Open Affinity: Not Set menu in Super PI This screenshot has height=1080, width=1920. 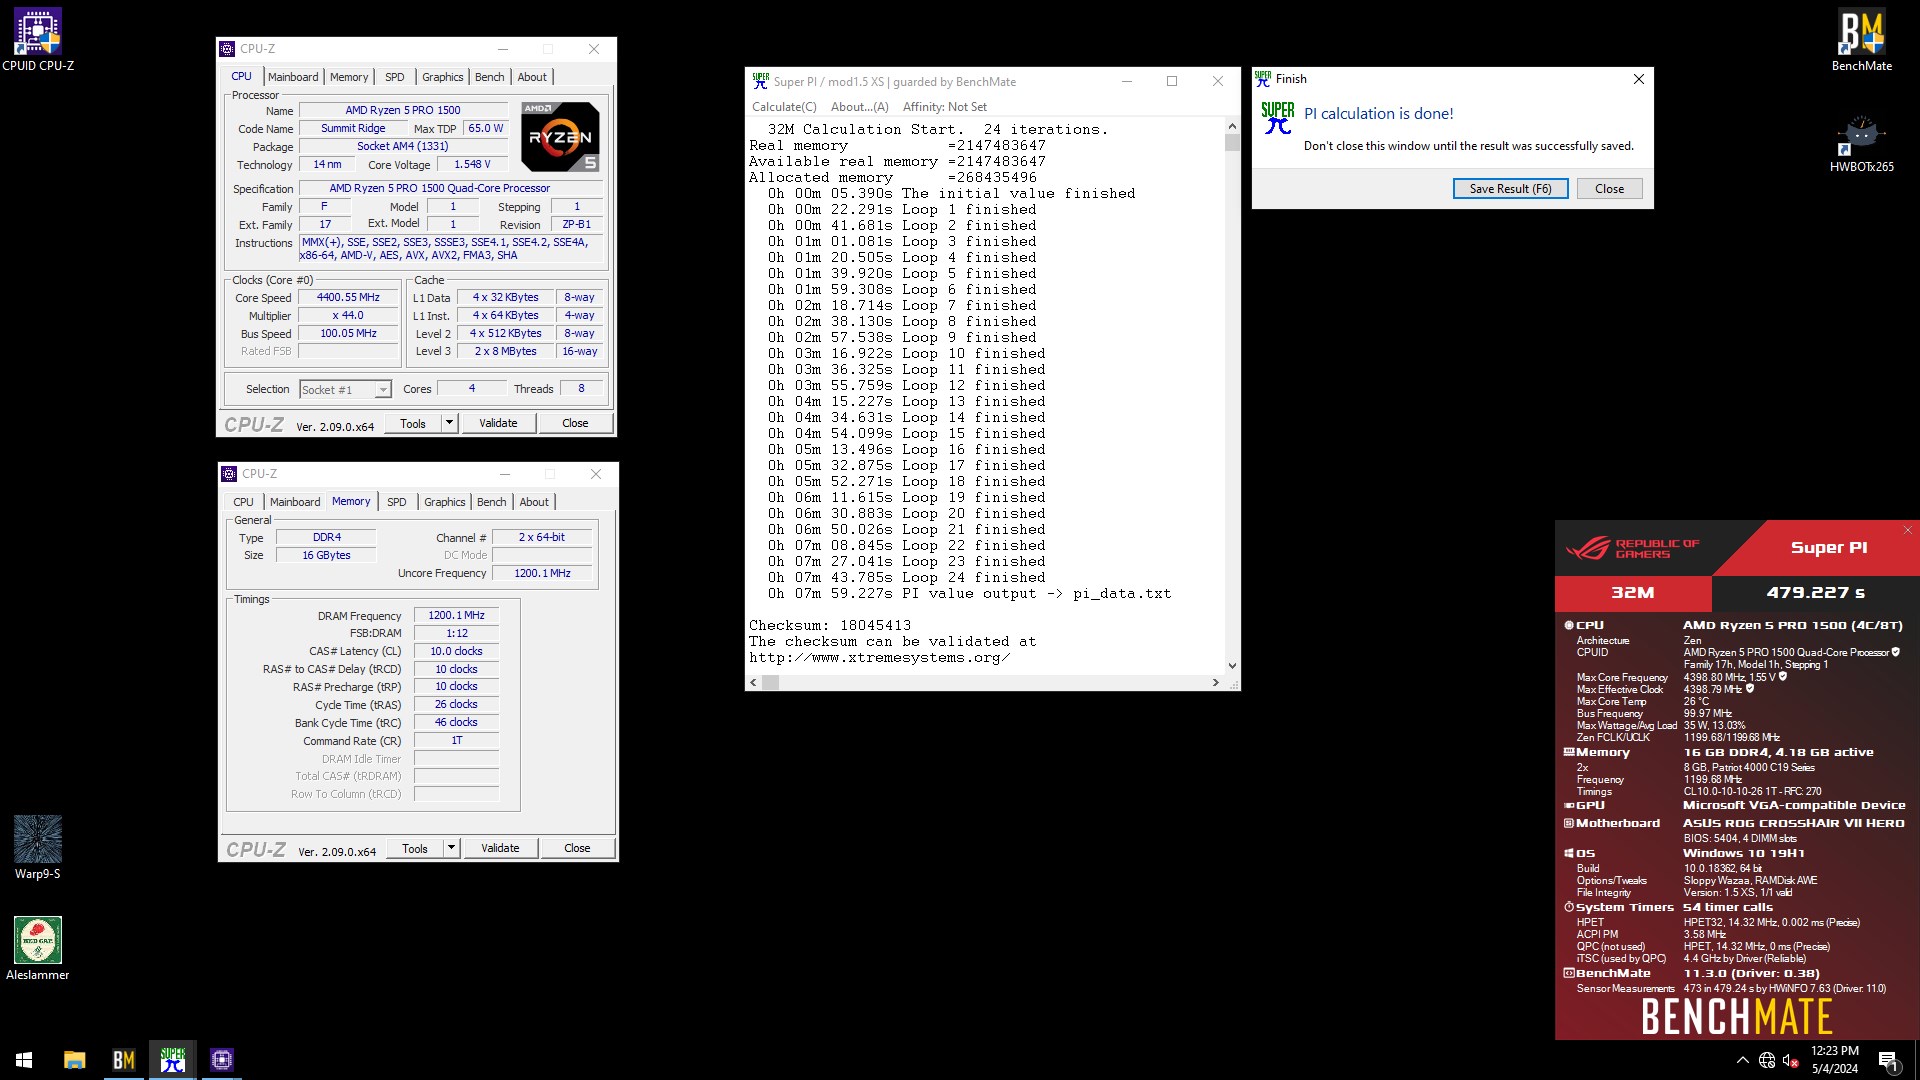coord(944,107)
